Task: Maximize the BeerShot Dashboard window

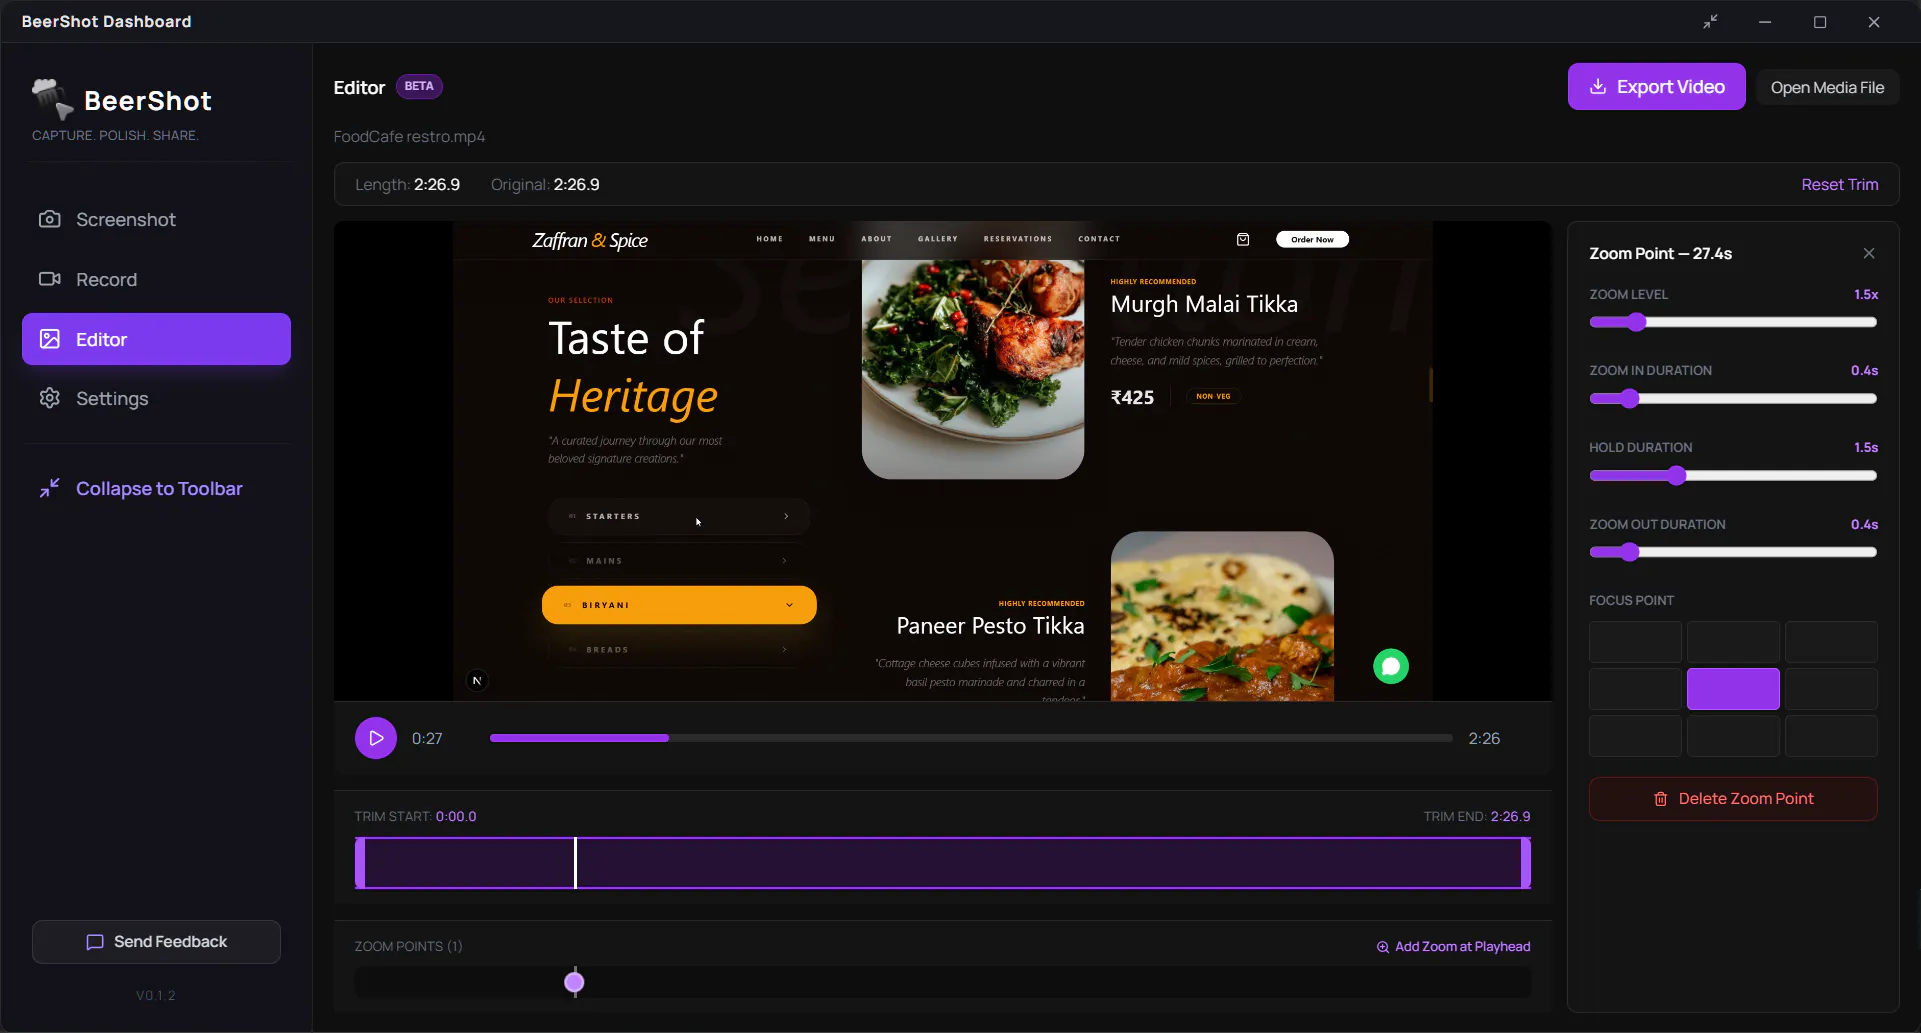Action: pos(1820,22)
